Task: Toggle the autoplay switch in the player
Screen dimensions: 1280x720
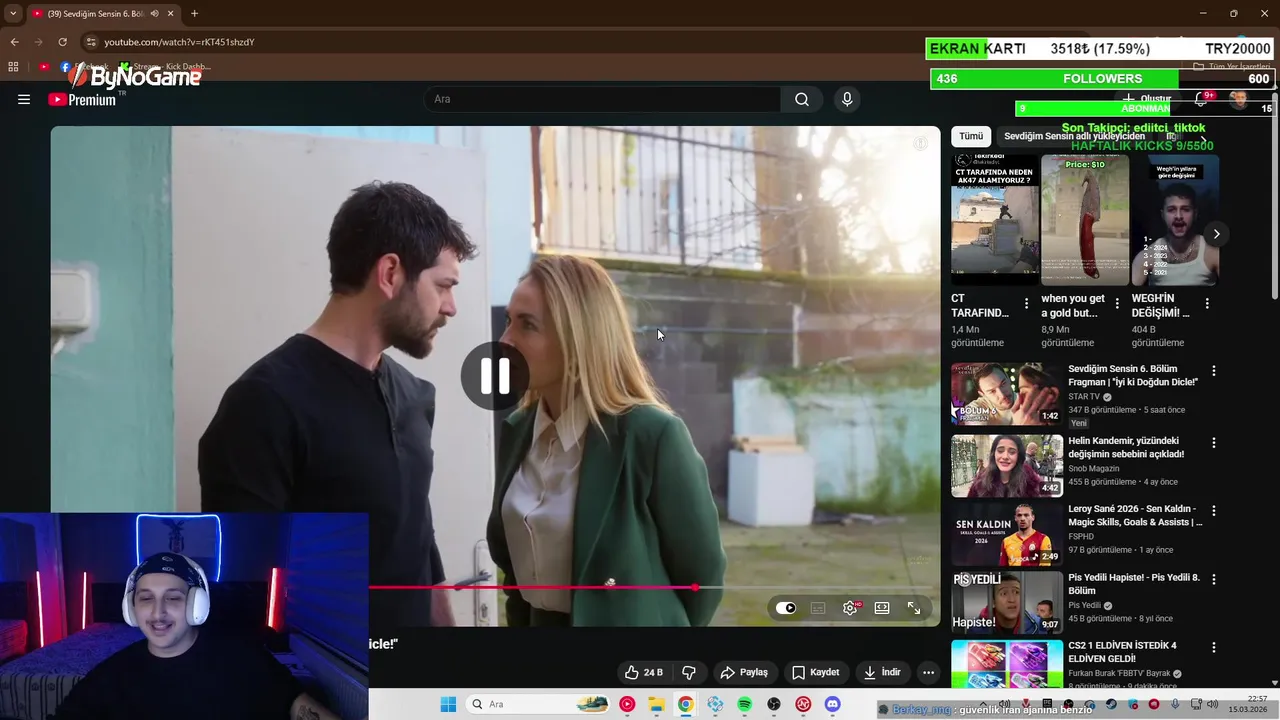Action: [786, 608]
